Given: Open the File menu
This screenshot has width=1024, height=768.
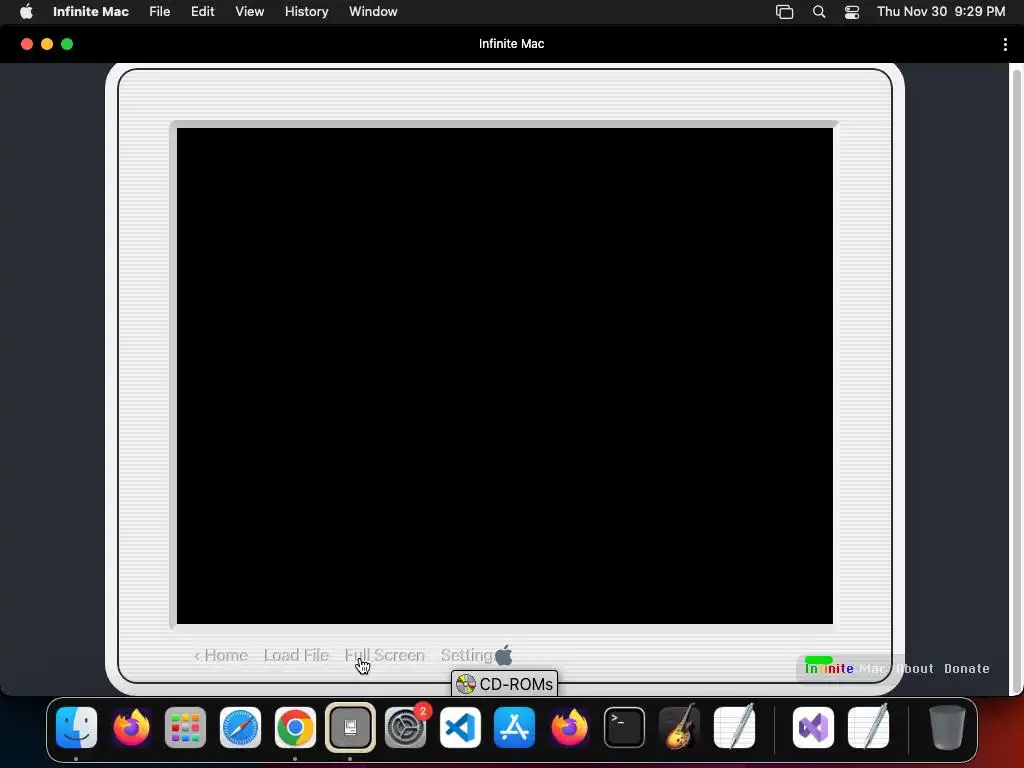Looking at the screenshot, I should pyautogui.click(x=159, y=12).
